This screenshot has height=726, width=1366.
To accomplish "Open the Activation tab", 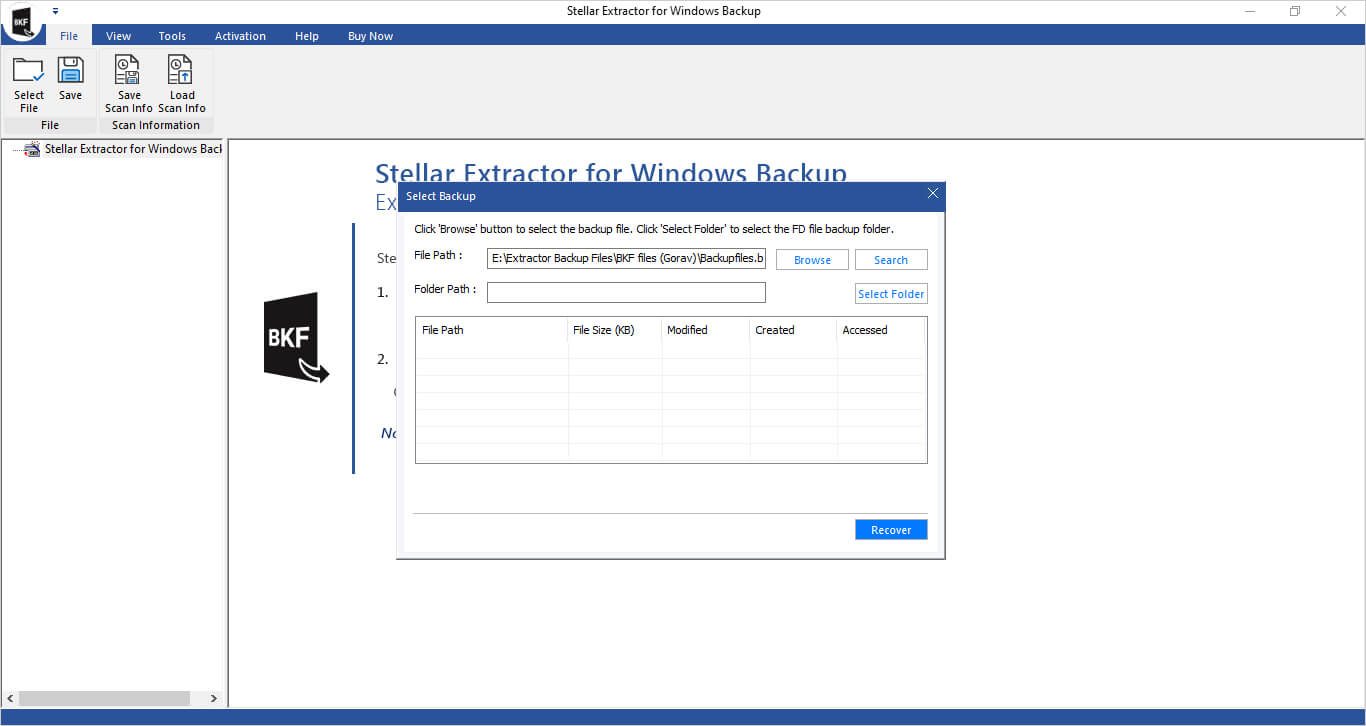I will (240, 36).
